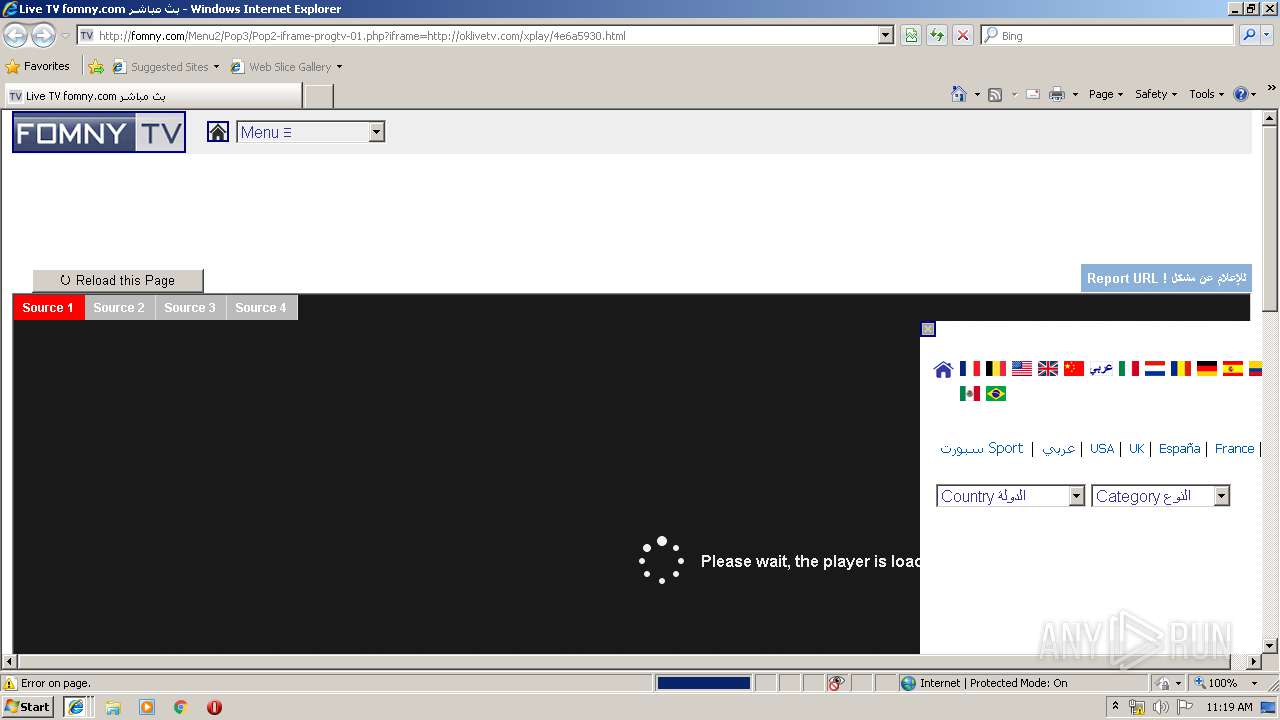Open the Favorites star button
The height and width of the screenshot is (720, 1280).
click(x=38, y=66)
